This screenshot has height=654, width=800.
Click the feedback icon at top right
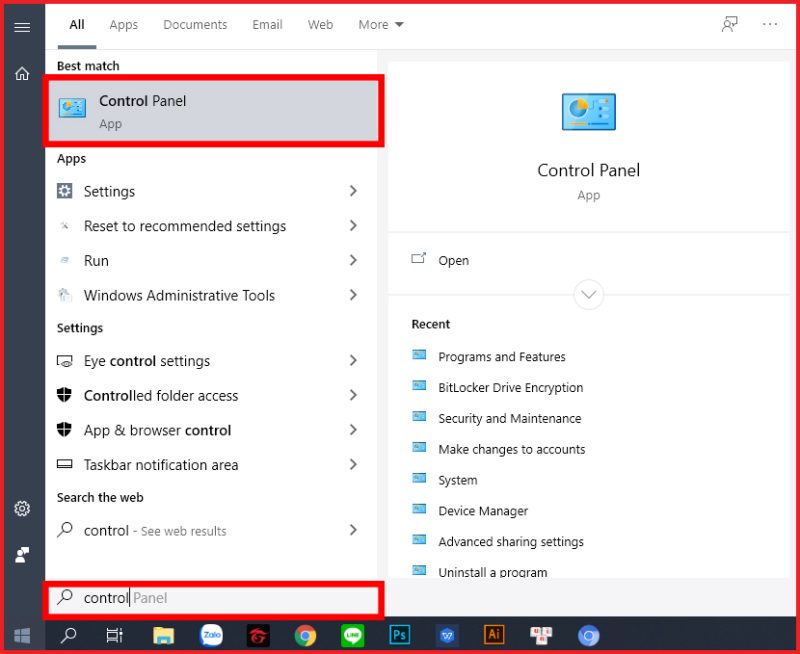pos(730,25)
